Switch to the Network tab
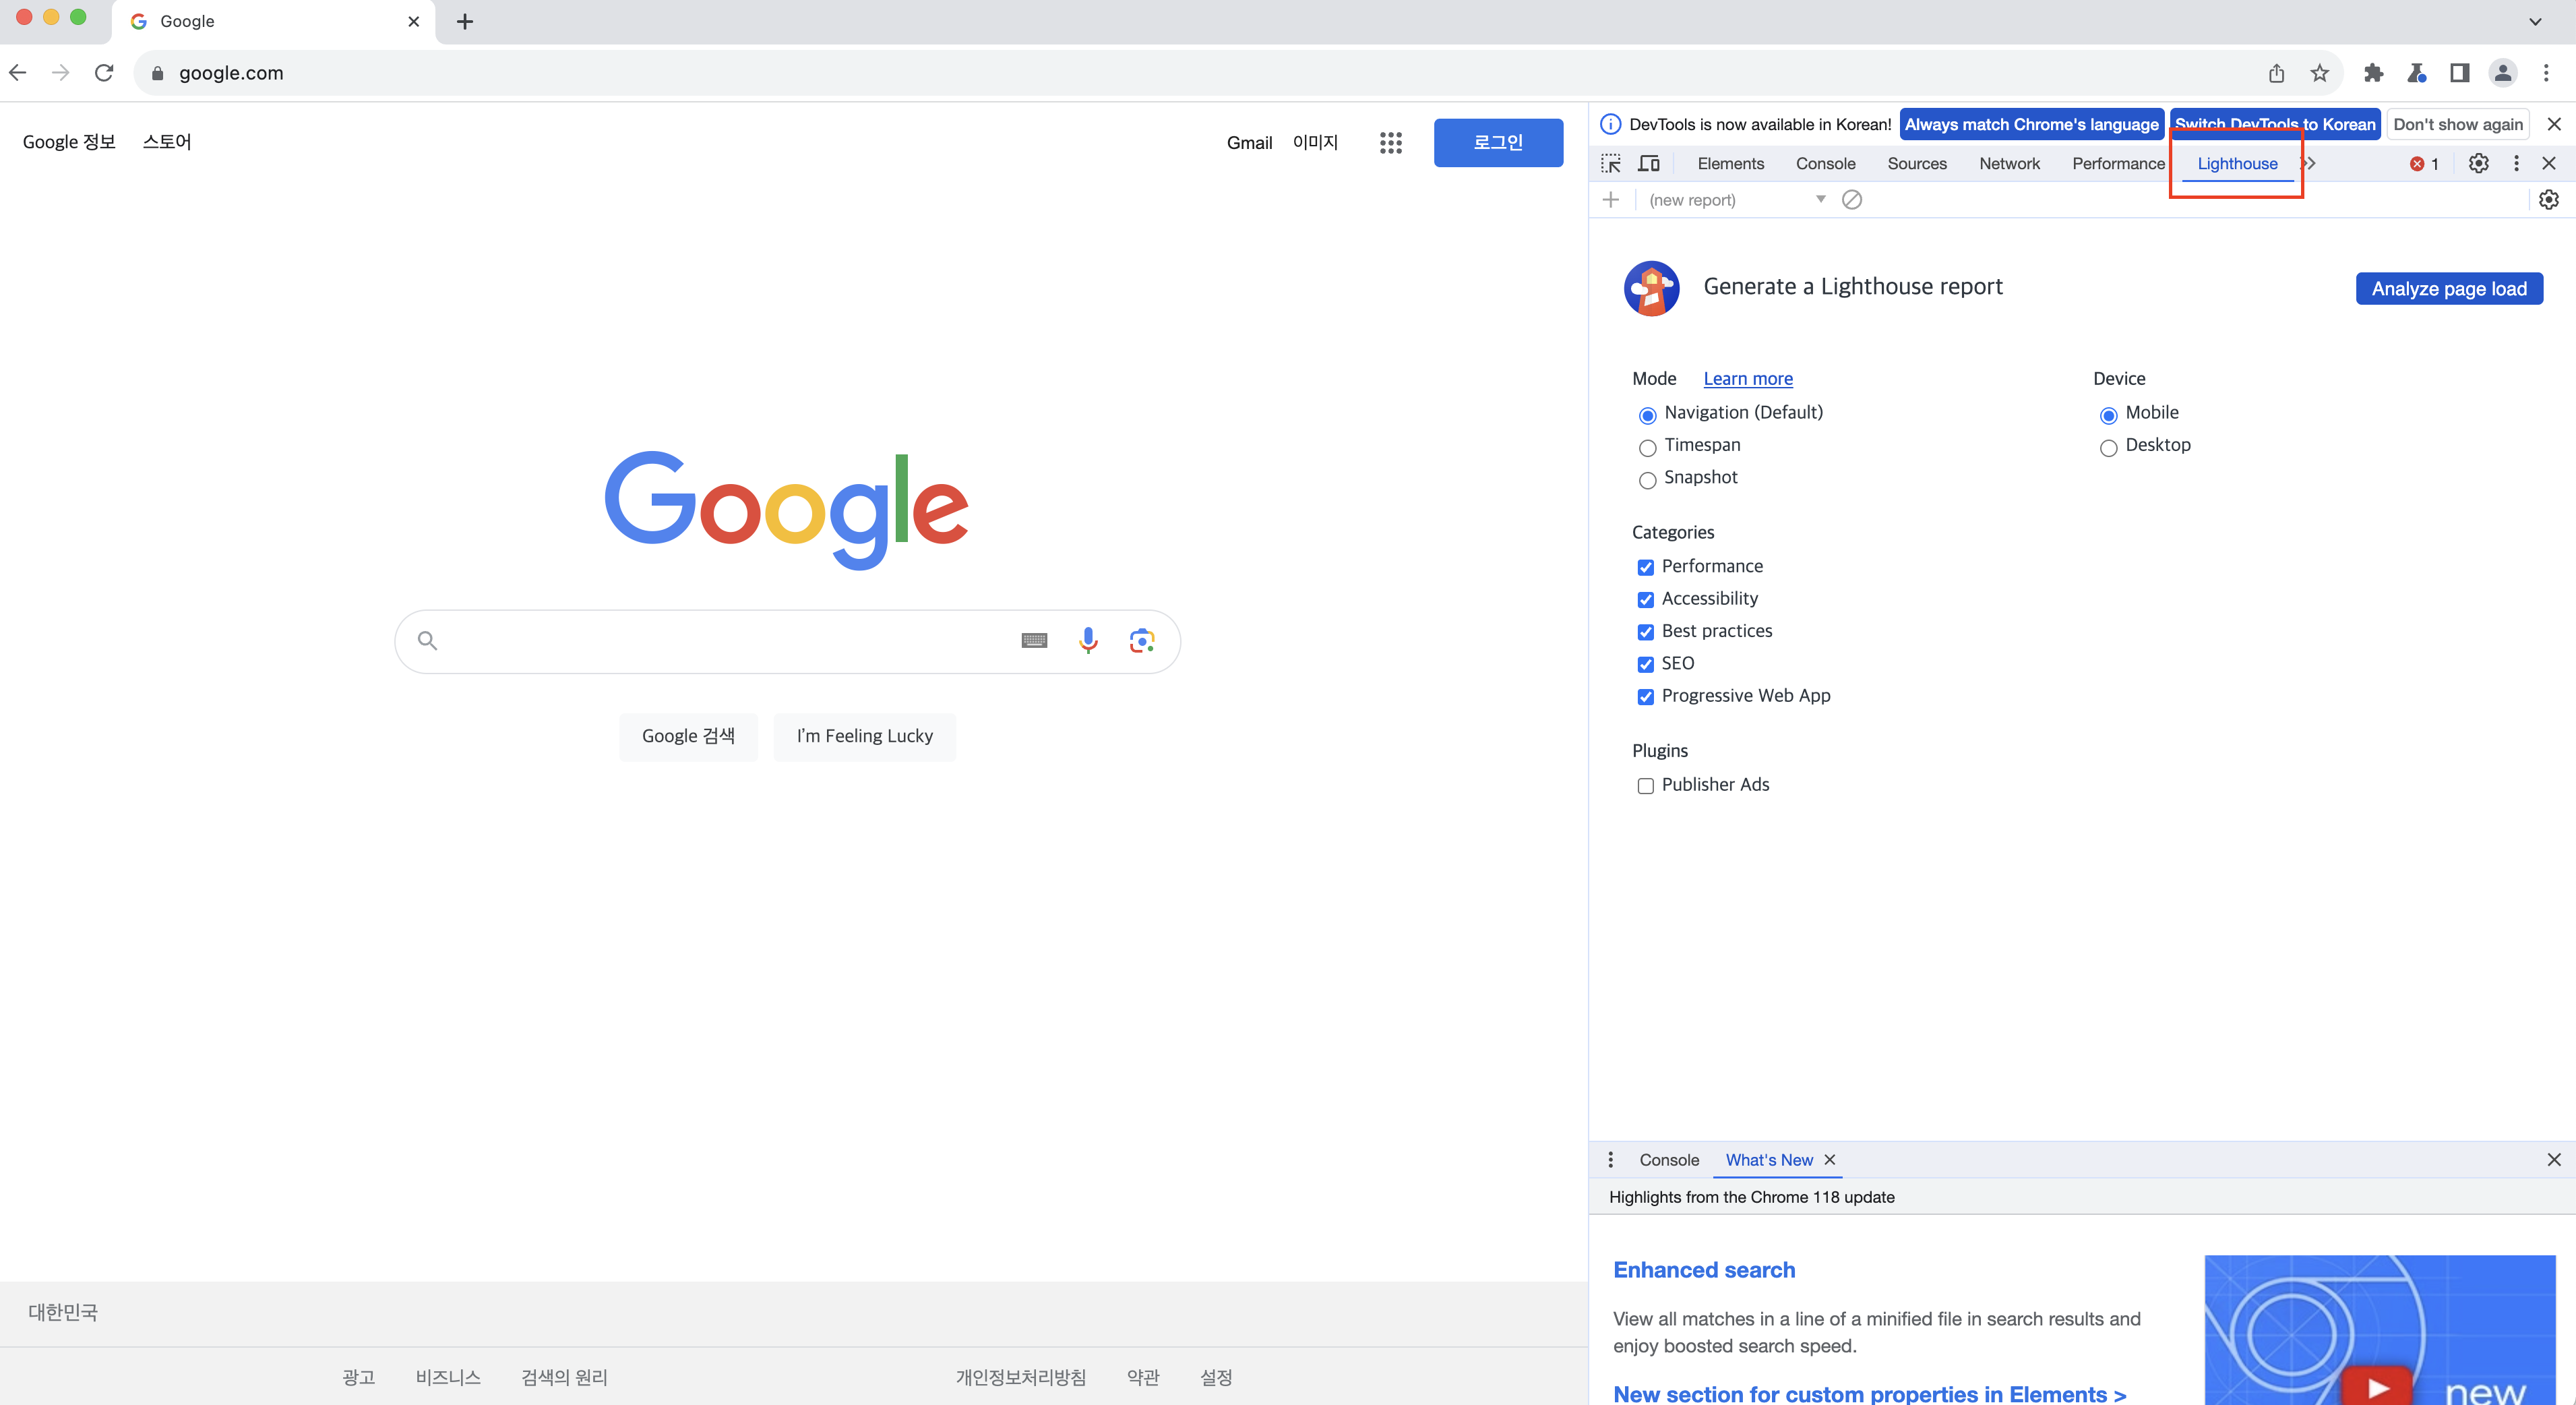This screenshot has width=2576, height=1405. click(x=2009, y=164)
